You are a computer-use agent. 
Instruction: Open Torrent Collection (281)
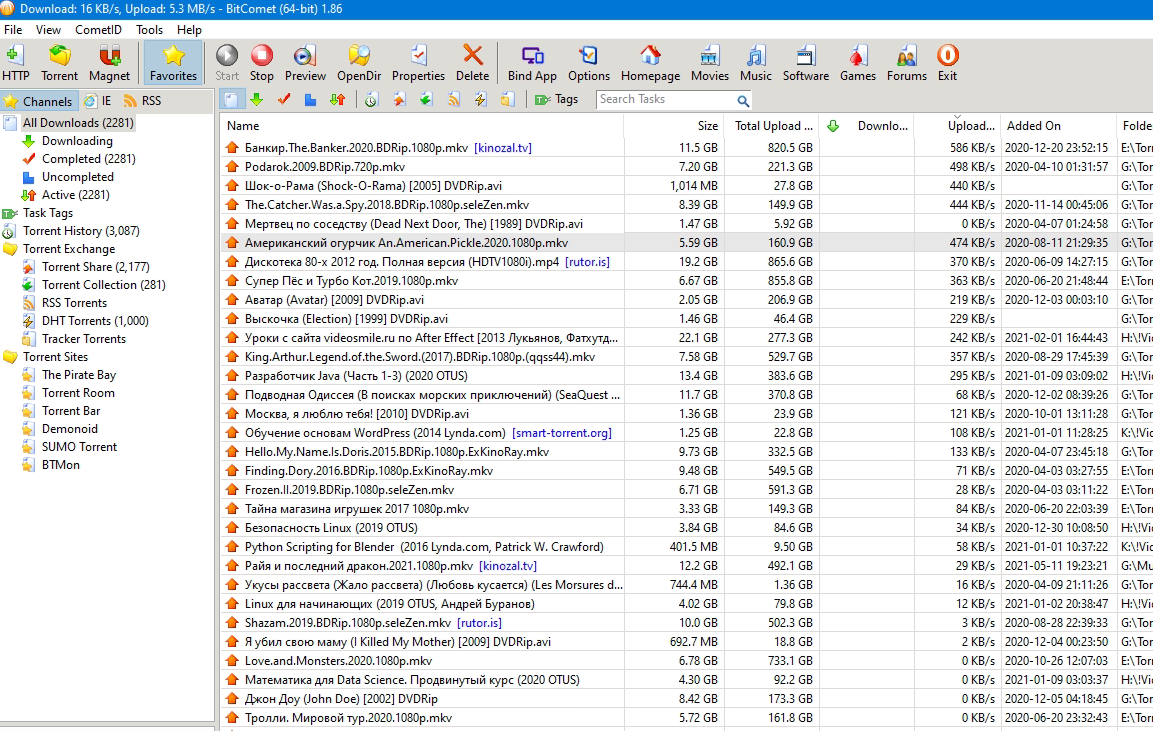(104, 285)
